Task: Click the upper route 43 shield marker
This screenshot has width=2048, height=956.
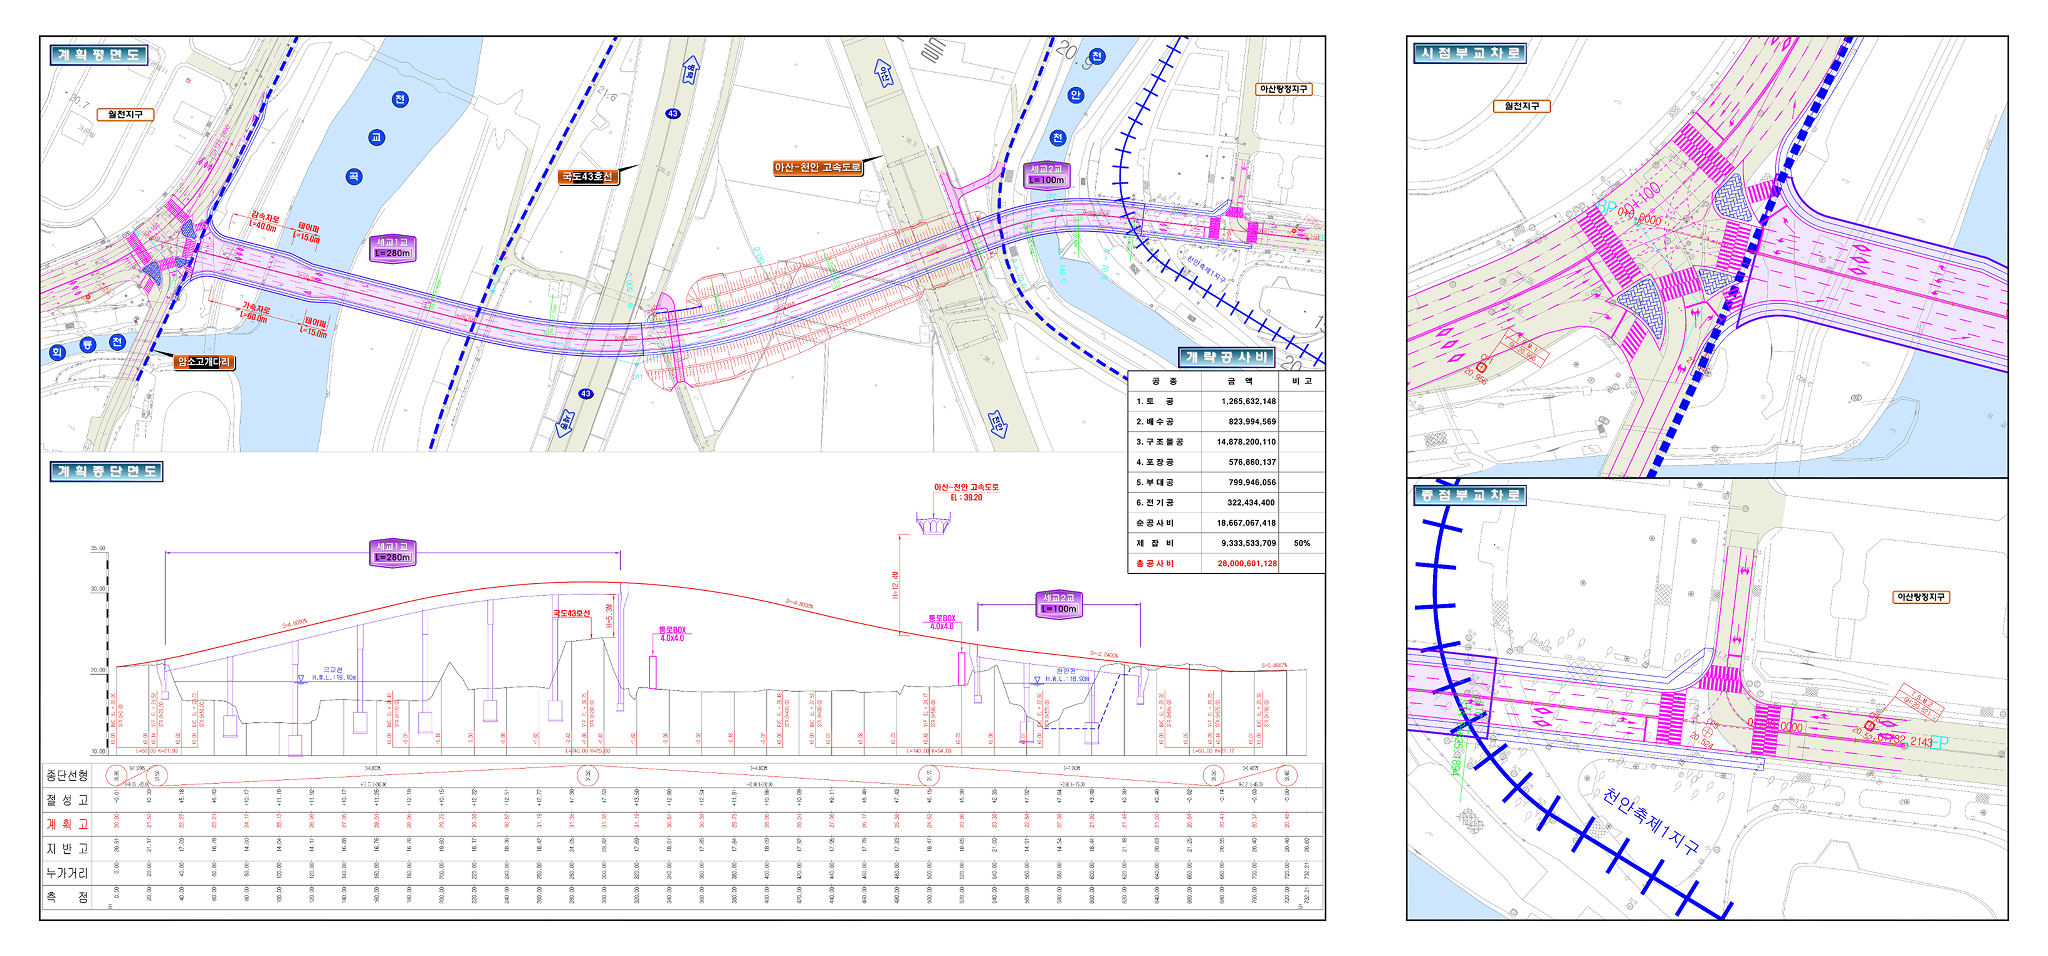Action: click(x=673, y=114)
